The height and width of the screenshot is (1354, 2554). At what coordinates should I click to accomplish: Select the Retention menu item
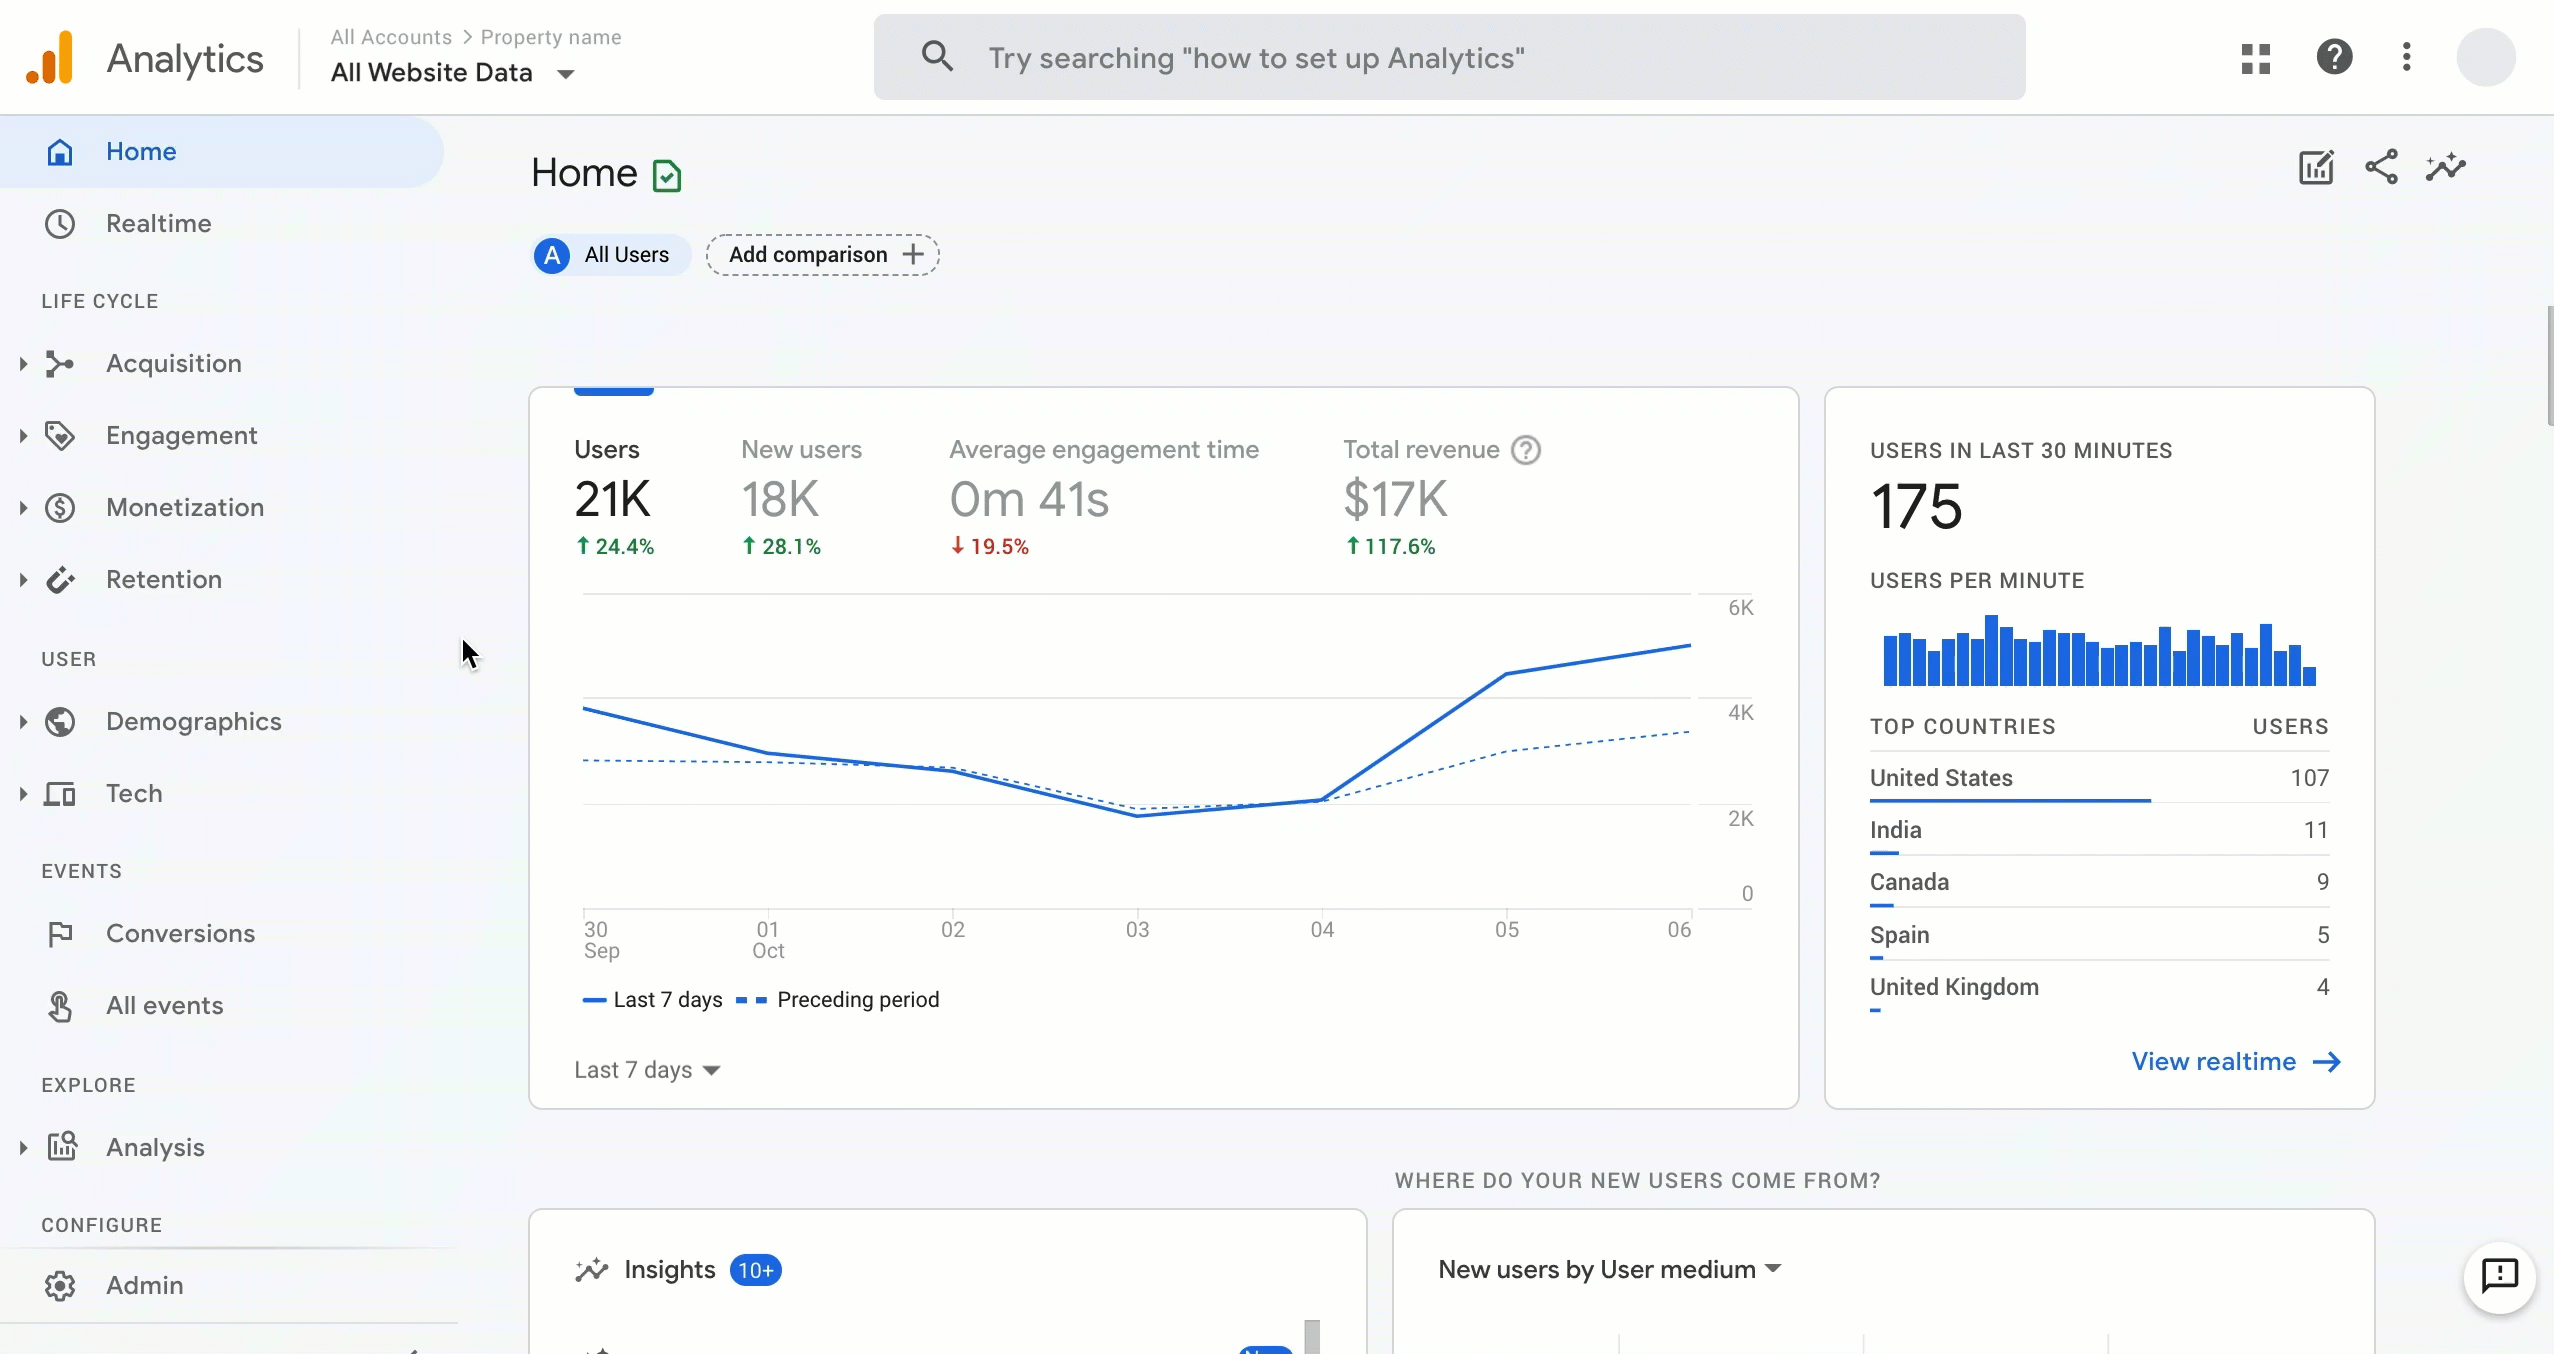(x=164, y=579)
